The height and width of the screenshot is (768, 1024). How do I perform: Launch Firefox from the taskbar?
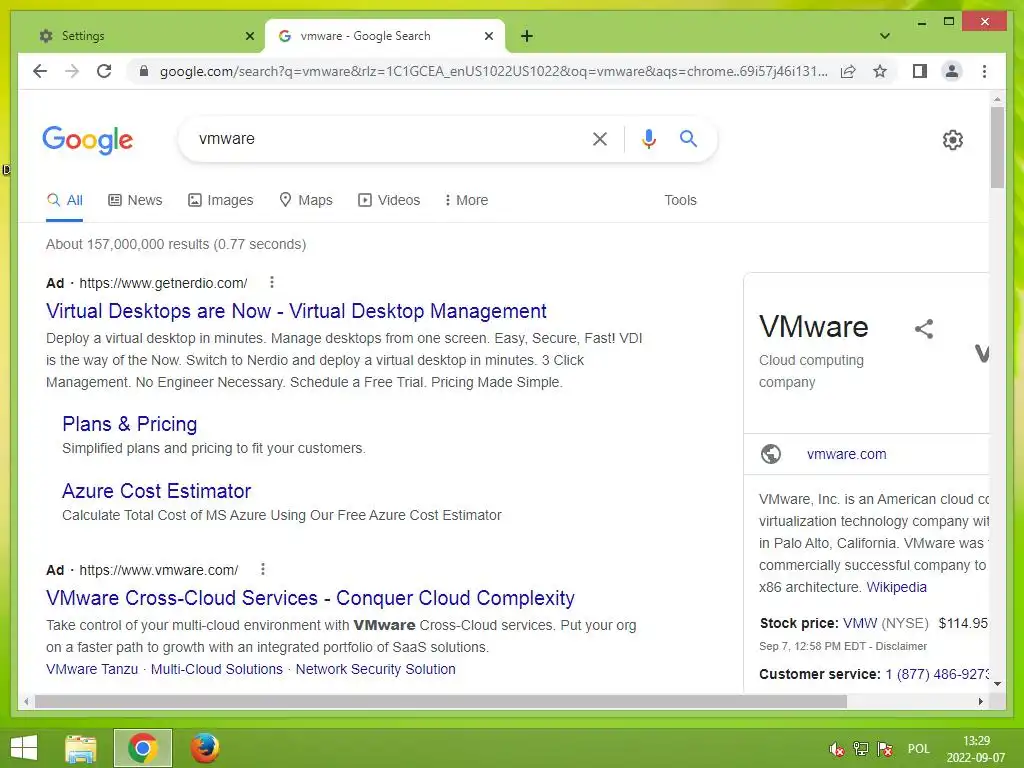click(x=204, y=748)
